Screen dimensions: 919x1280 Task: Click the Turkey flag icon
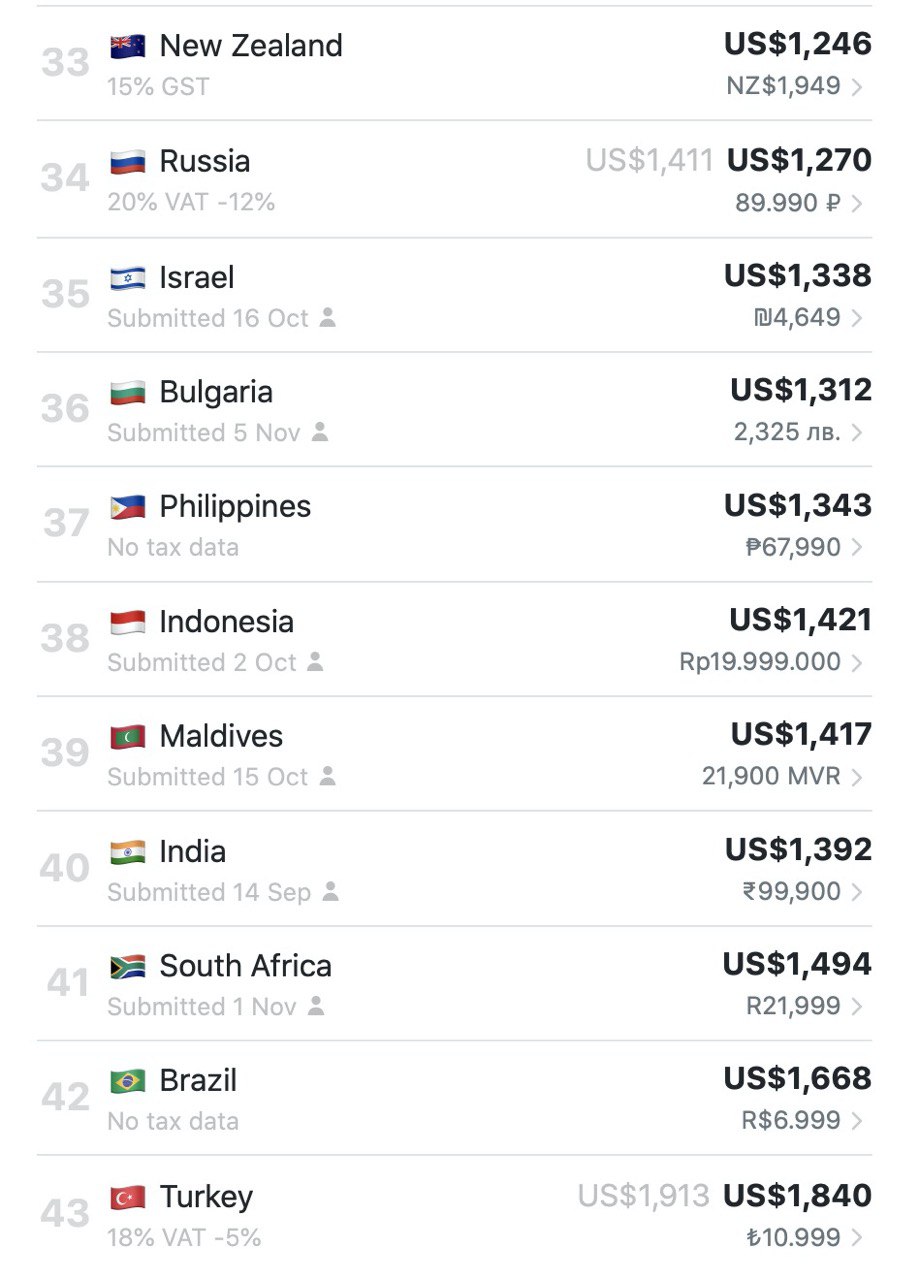128,1197
